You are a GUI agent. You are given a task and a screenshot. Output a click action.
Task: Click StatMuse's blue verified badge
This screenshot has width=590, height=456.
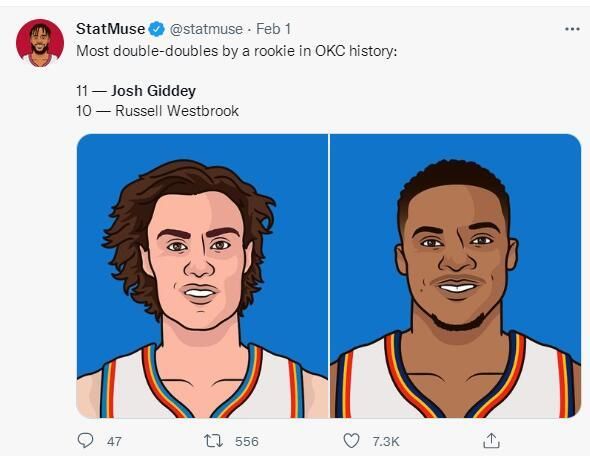(x=157, y=29)
